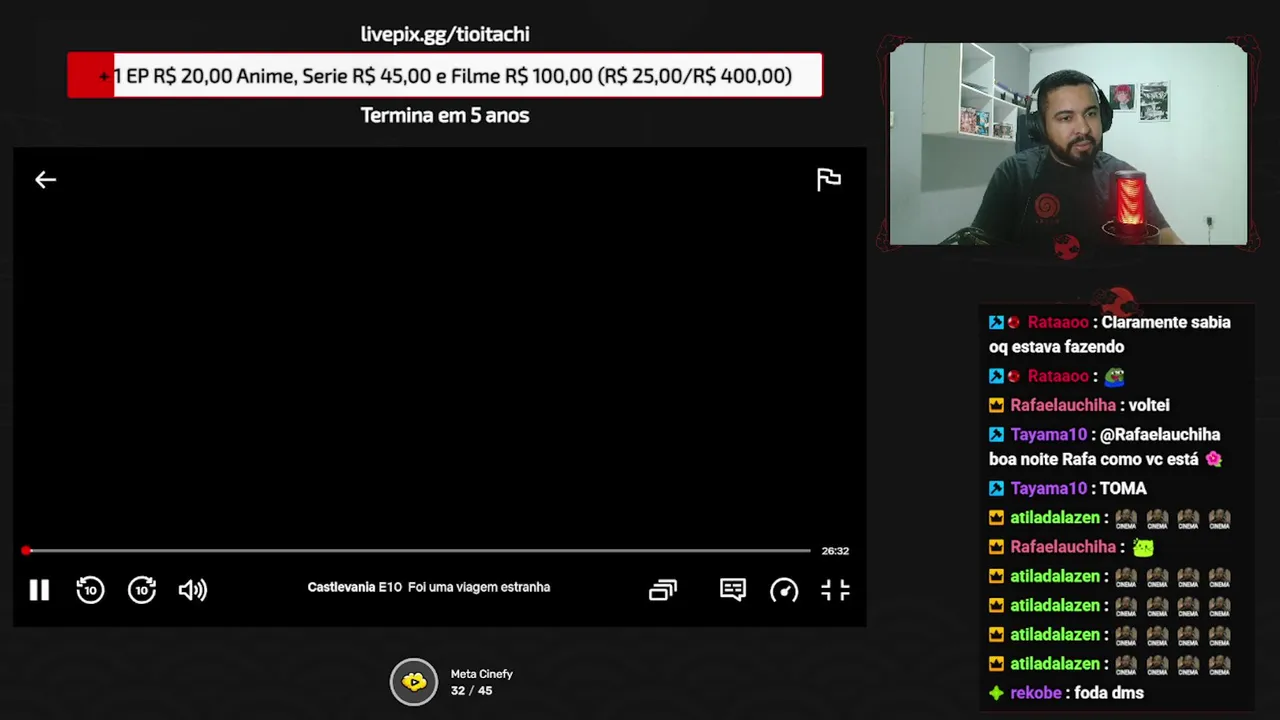Click the remaining time 26:32
The width and height of the screenshot is (1280, 720).
pos(835,551)
